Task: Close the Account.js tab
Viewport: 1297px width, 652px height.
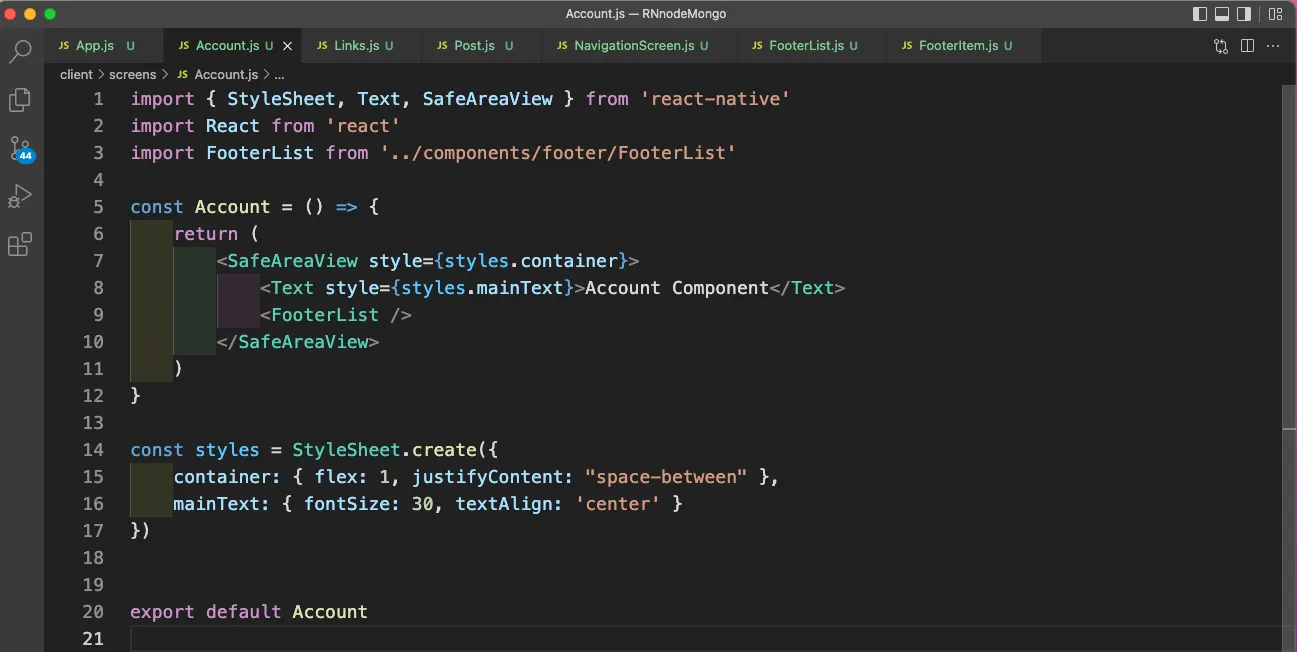Action: tap(288, 46)
